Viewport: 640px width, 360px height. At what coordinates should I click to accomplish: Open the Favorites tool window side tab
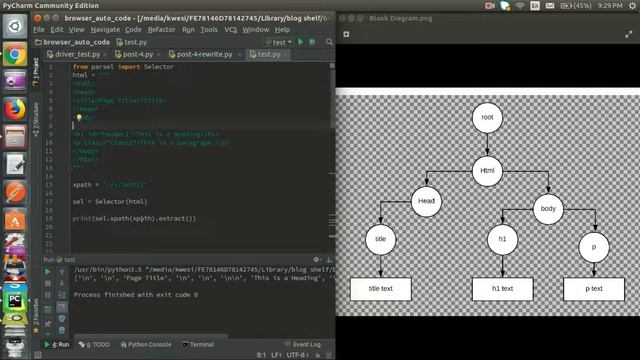pos(36,316)
